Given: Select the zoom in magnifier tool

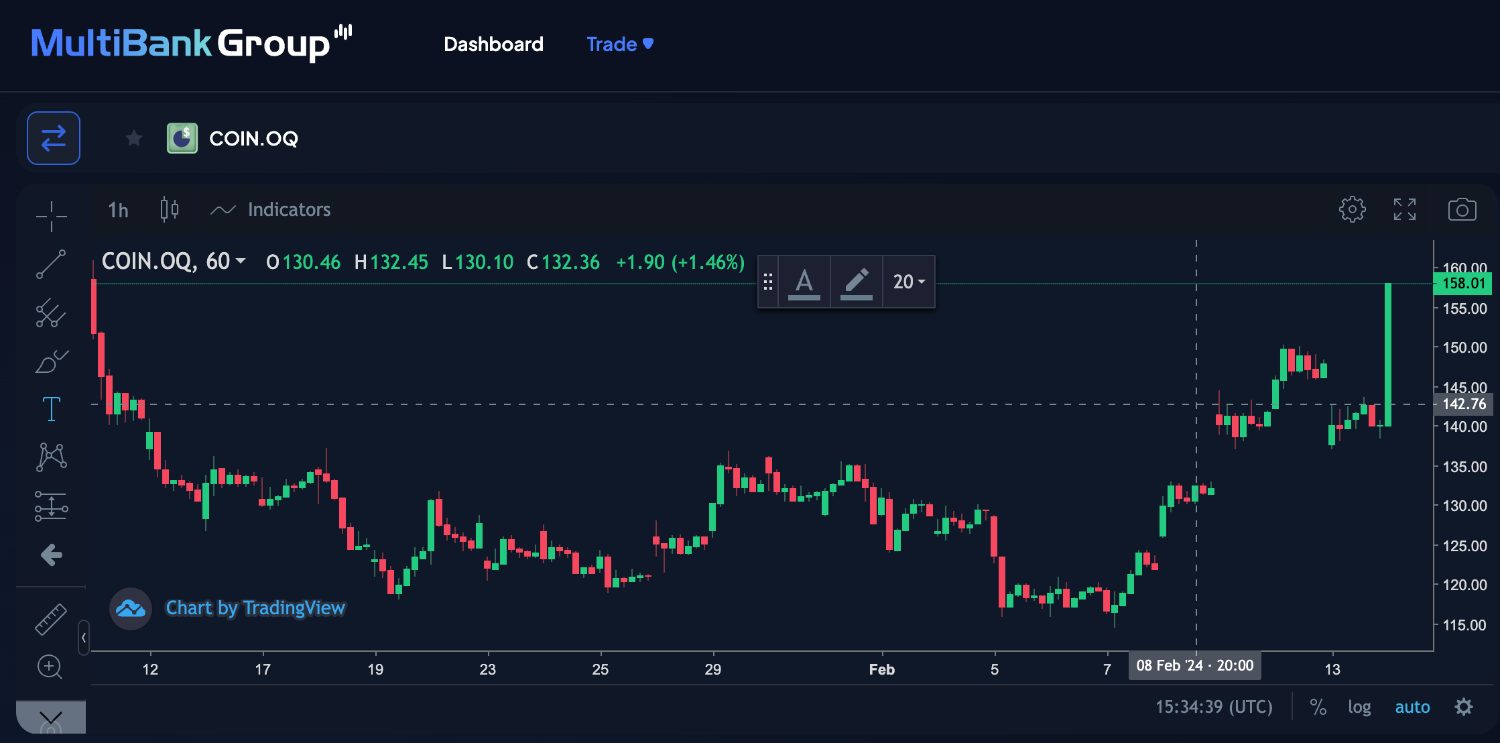Looking at the screenshot, I should click(x=49, y=666).
